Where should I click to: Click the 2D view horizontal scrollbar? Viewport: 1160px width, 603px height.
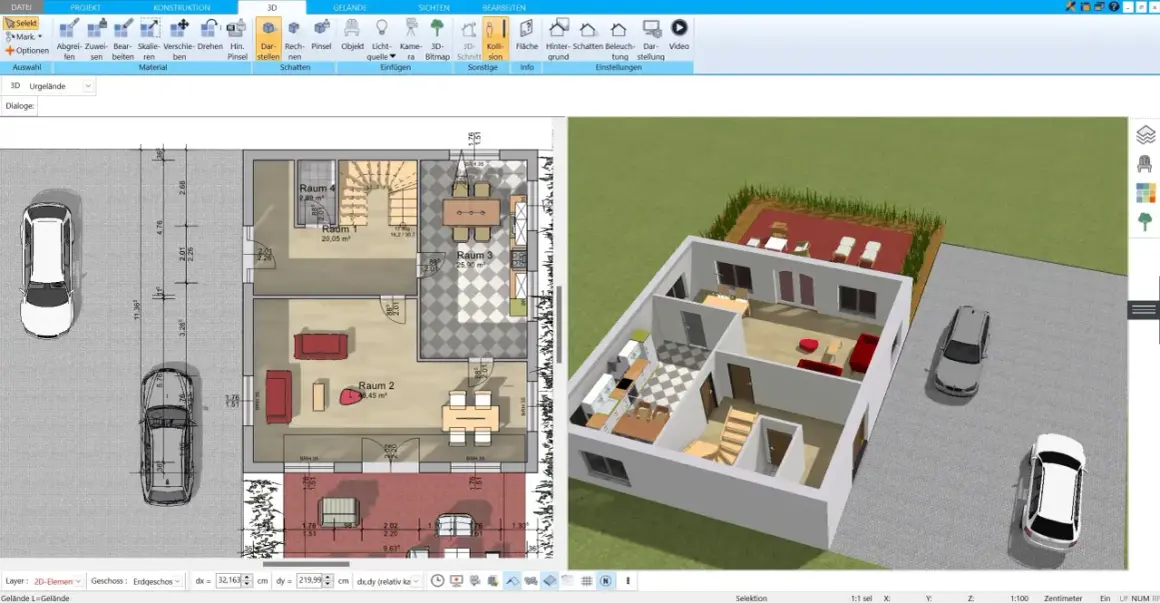tap(306, 564)
